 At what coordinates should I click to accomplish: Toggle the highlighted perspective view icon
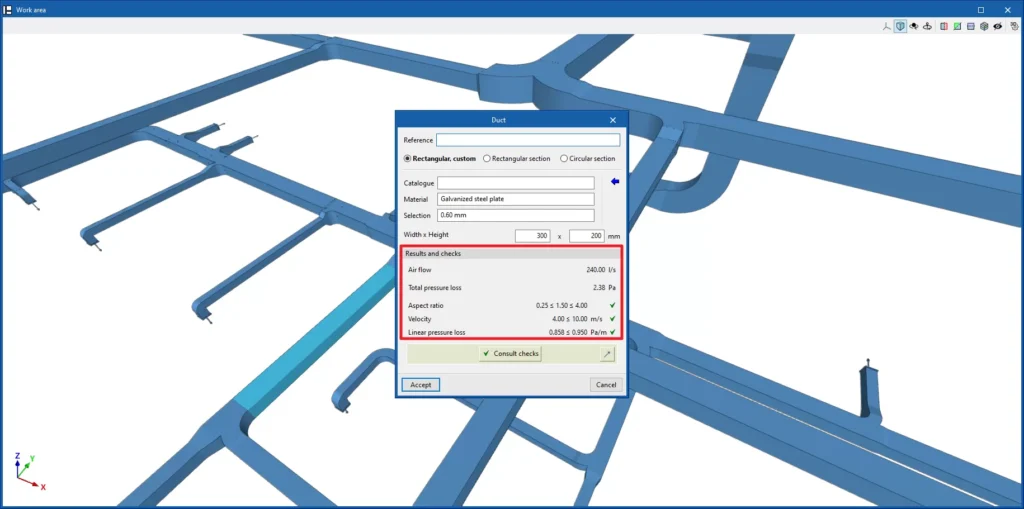[901, 27]
